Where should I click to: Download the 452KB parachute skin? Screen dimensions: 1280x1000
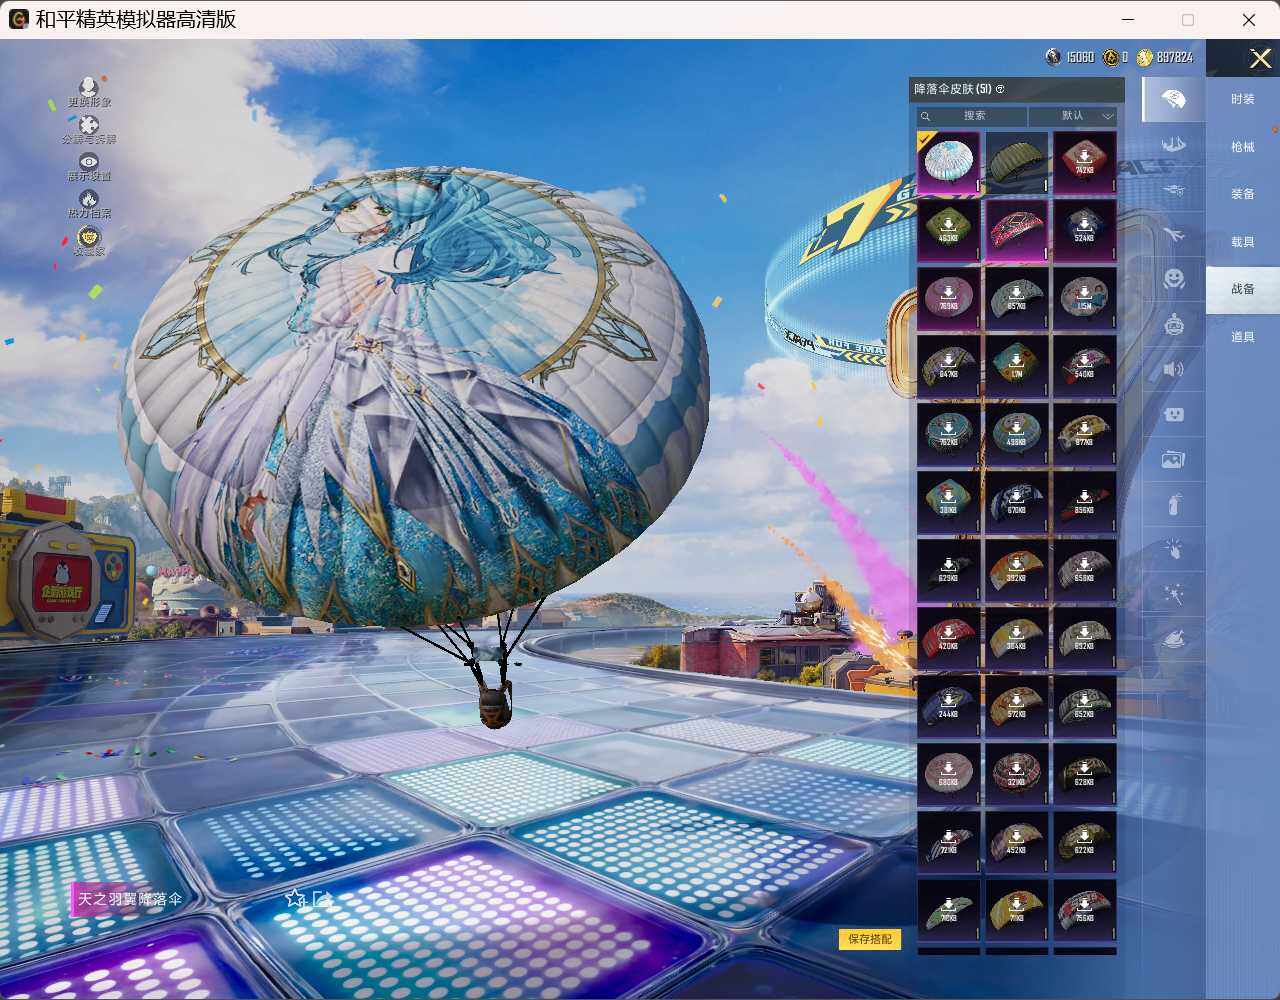tap(1017, 842)
